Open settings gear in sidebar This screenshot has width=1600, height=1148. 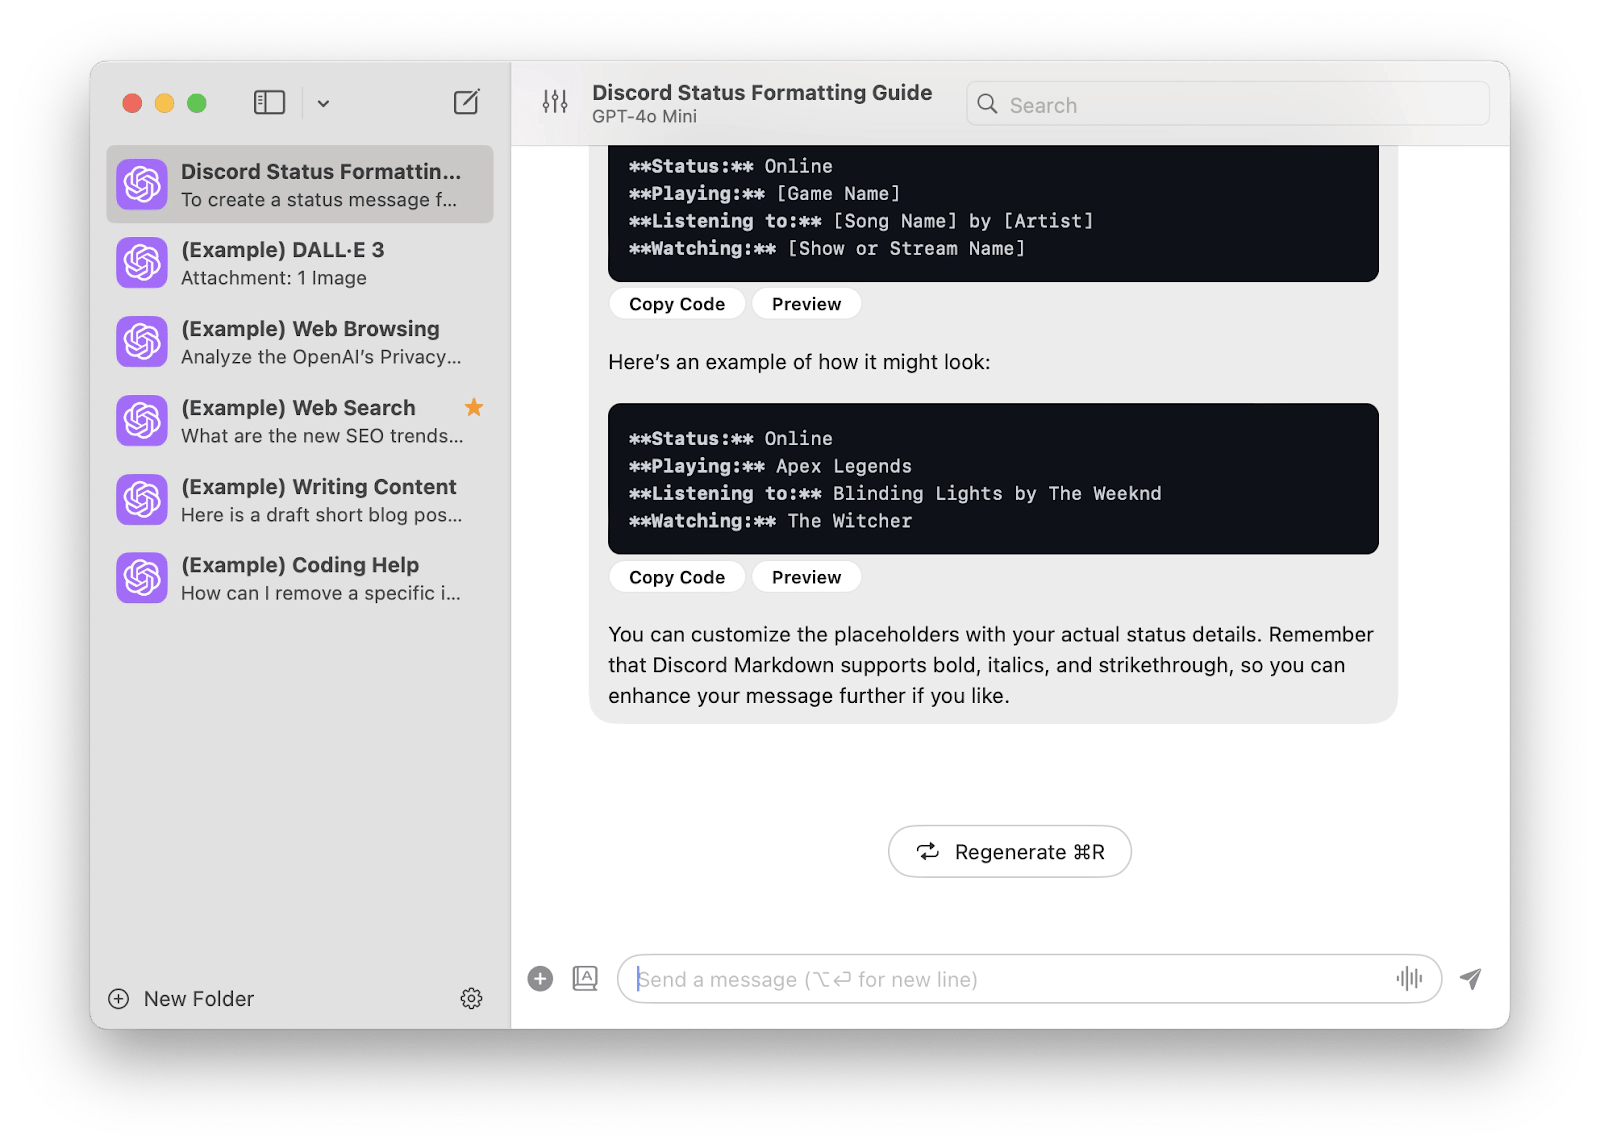coord(472,998)
